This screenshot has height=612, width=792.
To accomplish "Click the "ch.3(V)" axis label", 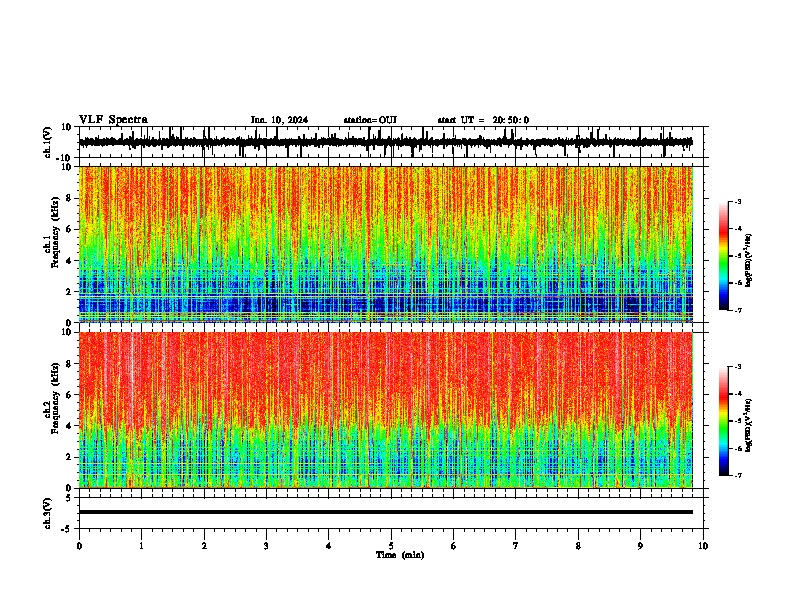I will click(x=47, y=513).
